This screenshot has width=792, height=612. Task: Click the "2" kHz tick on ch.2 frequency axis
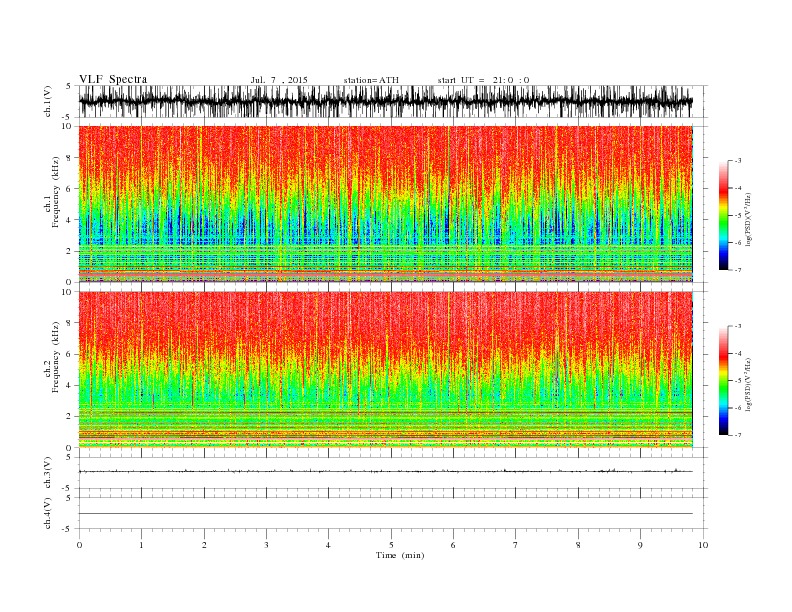point(69,417)
